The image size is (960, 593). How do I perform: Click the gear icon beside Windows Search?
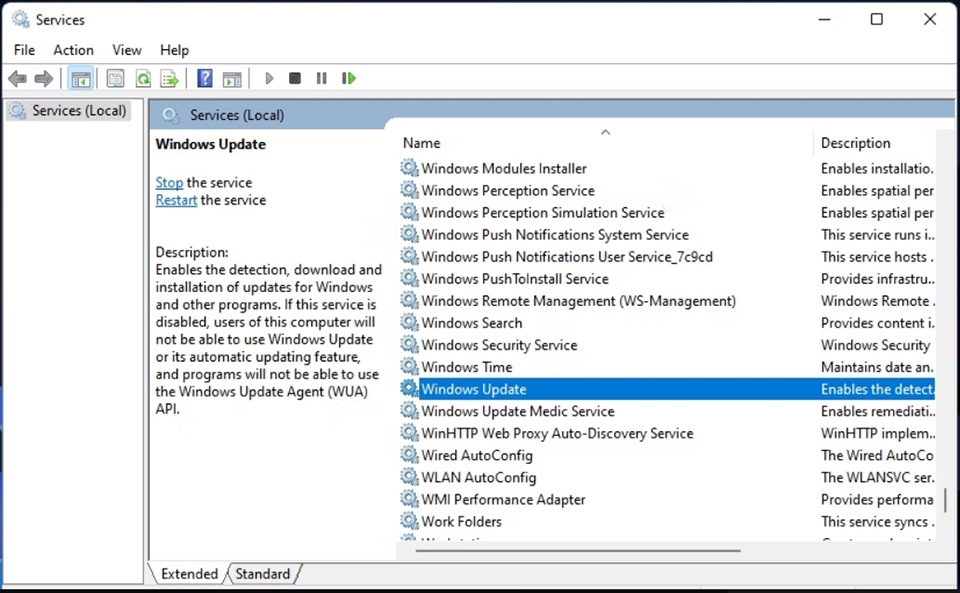pos(410,322)
